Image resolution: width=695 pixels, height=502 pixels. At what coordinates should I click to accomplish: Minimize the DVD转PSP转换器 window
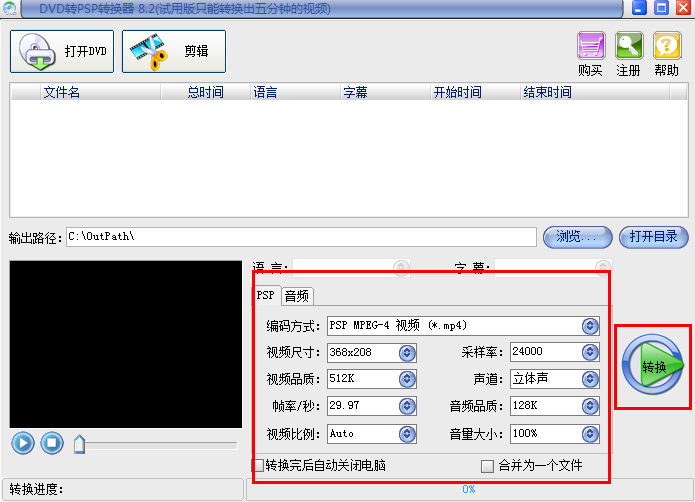[639, 8]
